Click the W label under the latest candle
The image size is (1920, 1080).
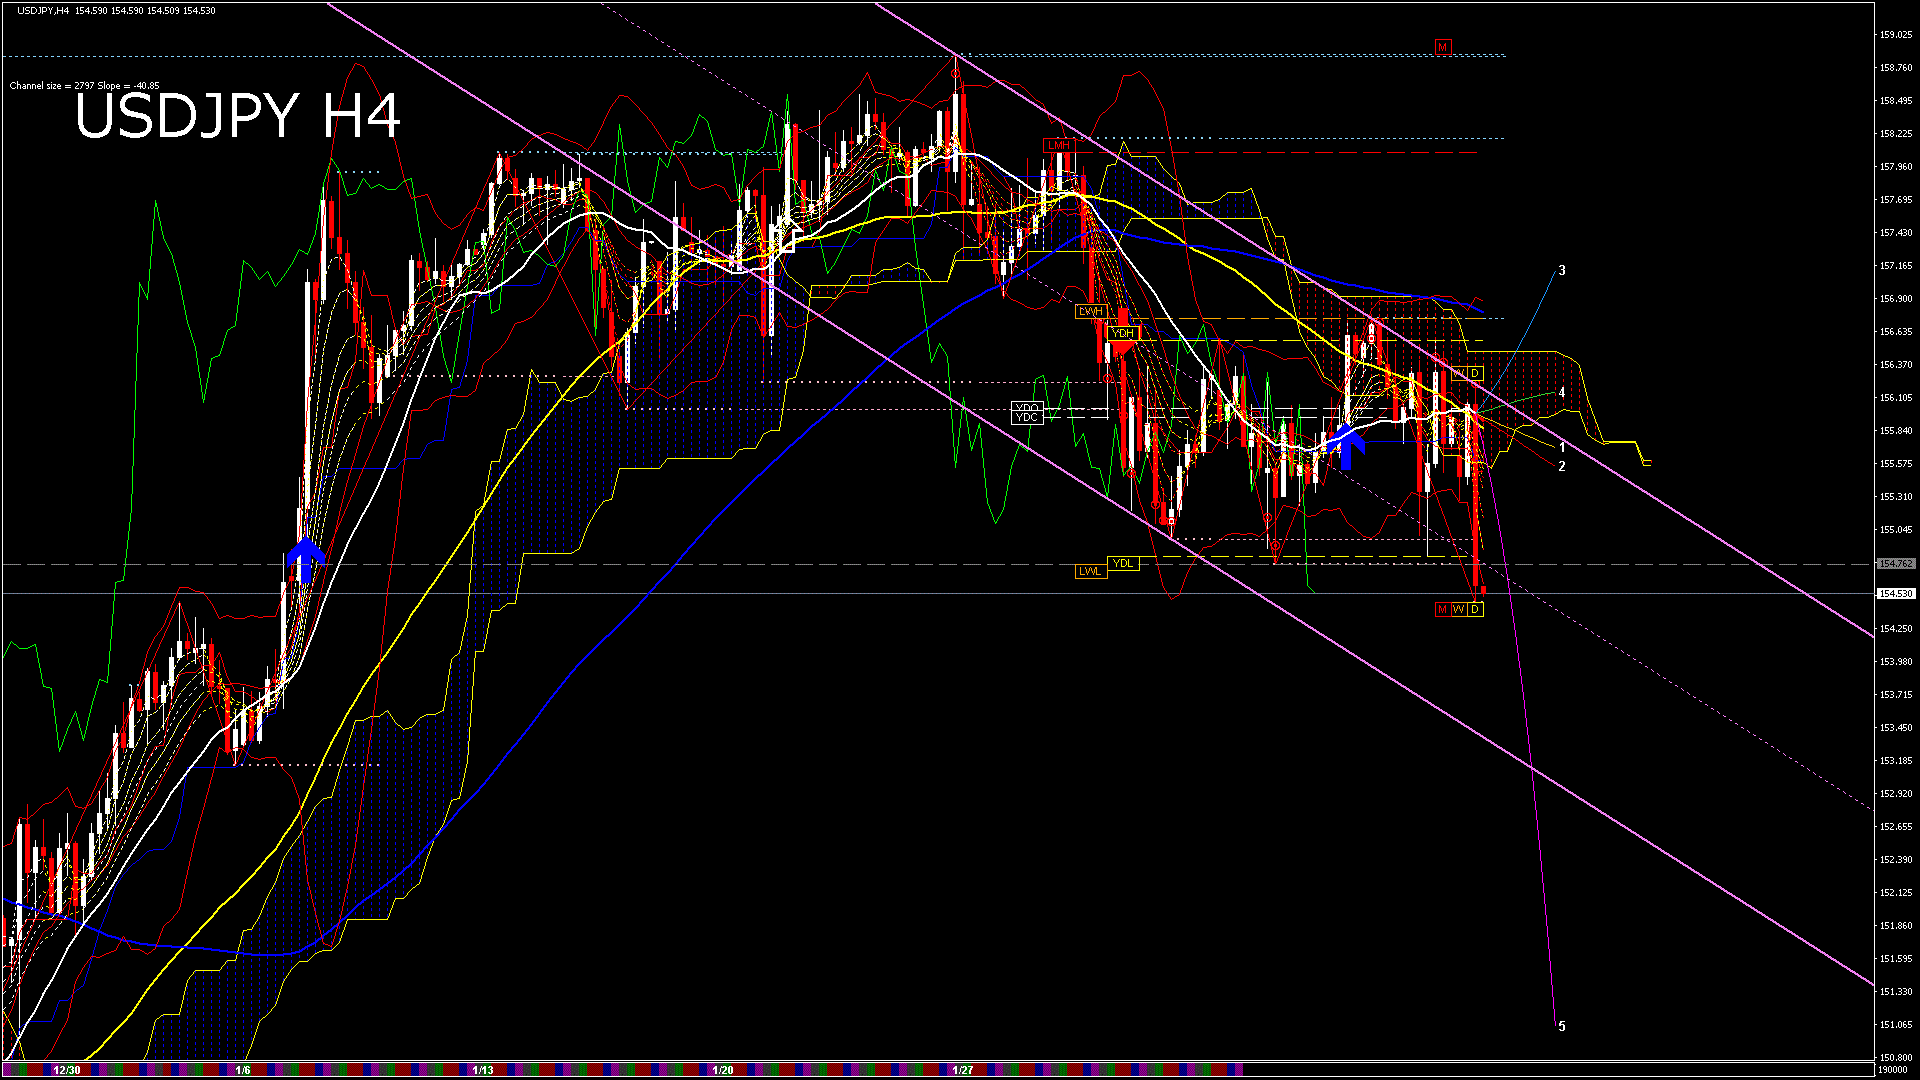click(1459, 610)
